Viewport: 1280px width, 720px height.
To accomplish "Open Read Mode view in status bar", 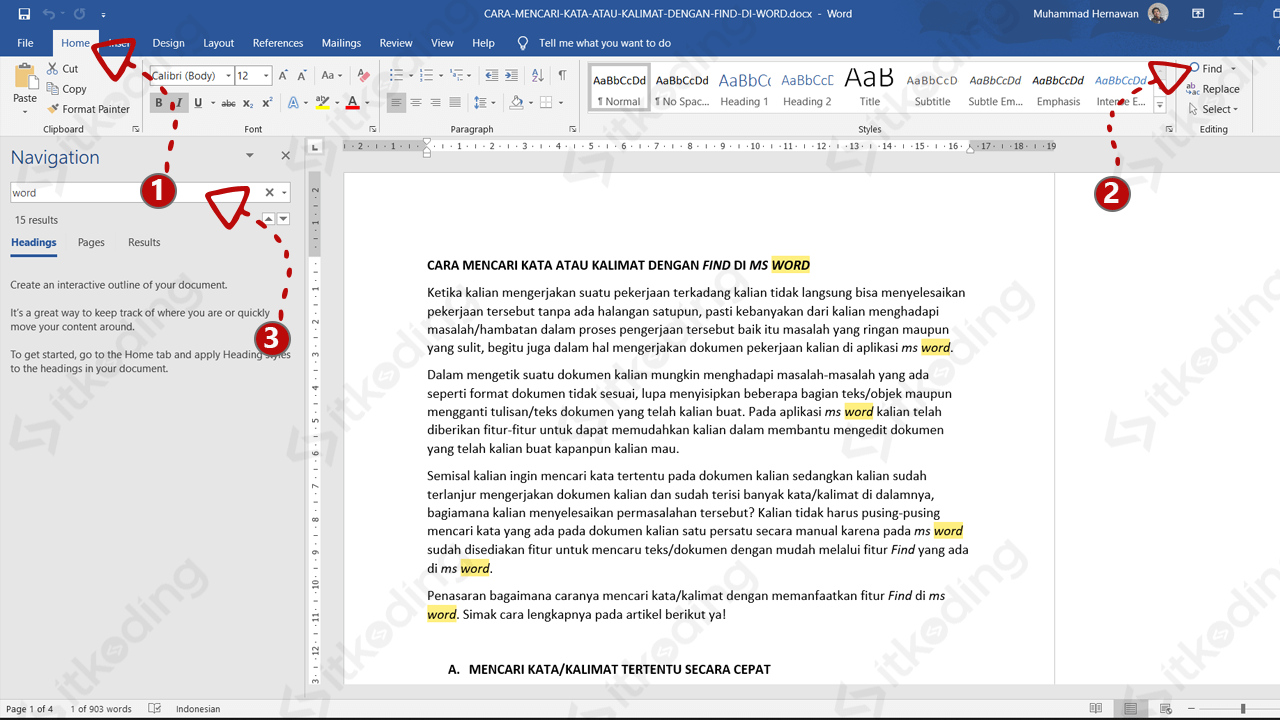I will [1096, 709].
